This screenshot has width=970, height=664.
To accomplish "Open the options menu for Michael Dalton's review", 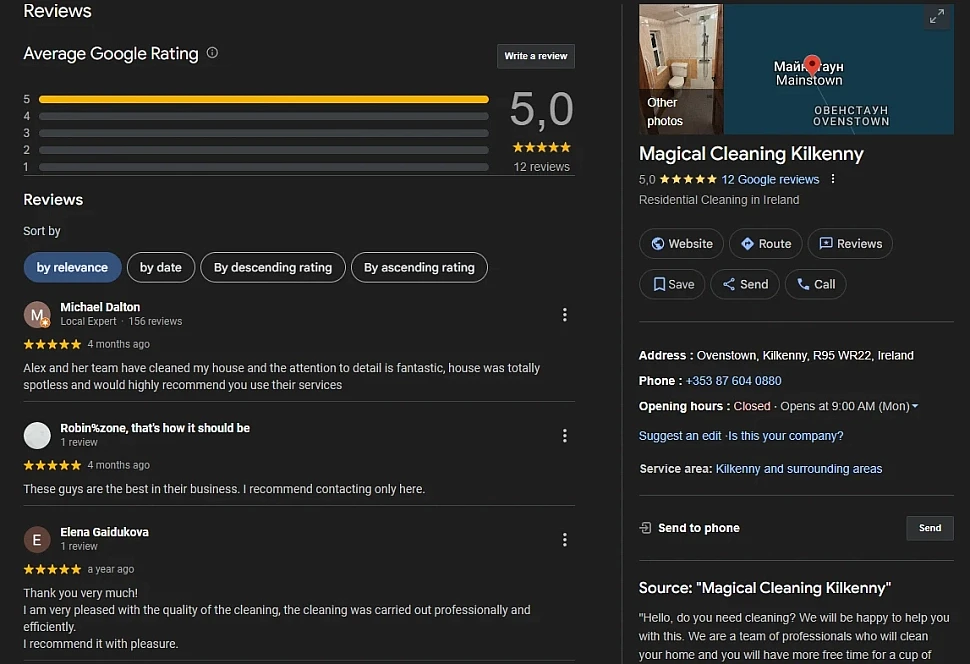I will pos(564,315).
